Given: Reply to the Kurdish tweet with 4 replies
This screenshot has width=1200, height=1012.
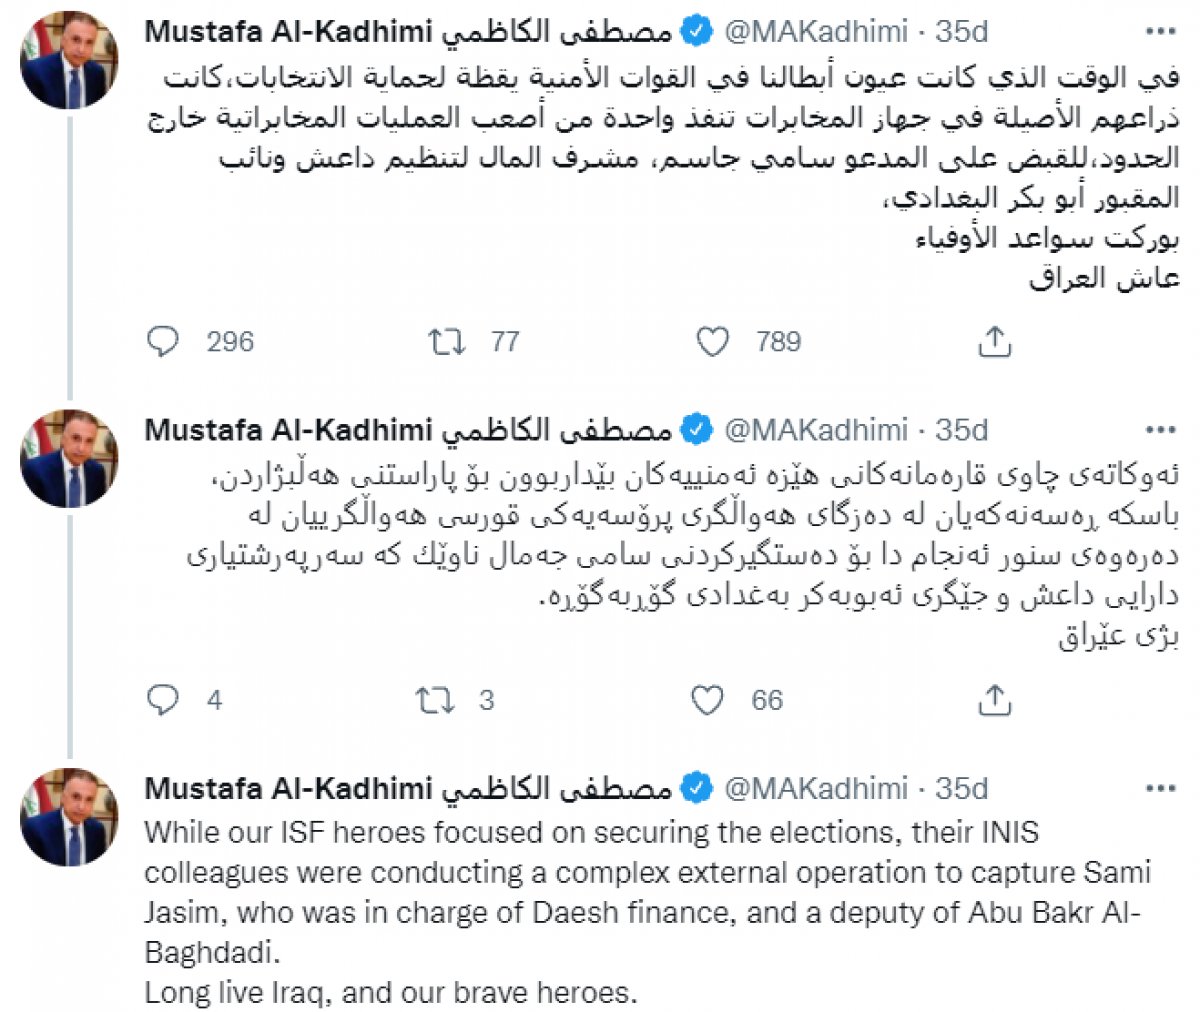Looking at the screenshot, I should pyautogui.click(x=163, y=700).
